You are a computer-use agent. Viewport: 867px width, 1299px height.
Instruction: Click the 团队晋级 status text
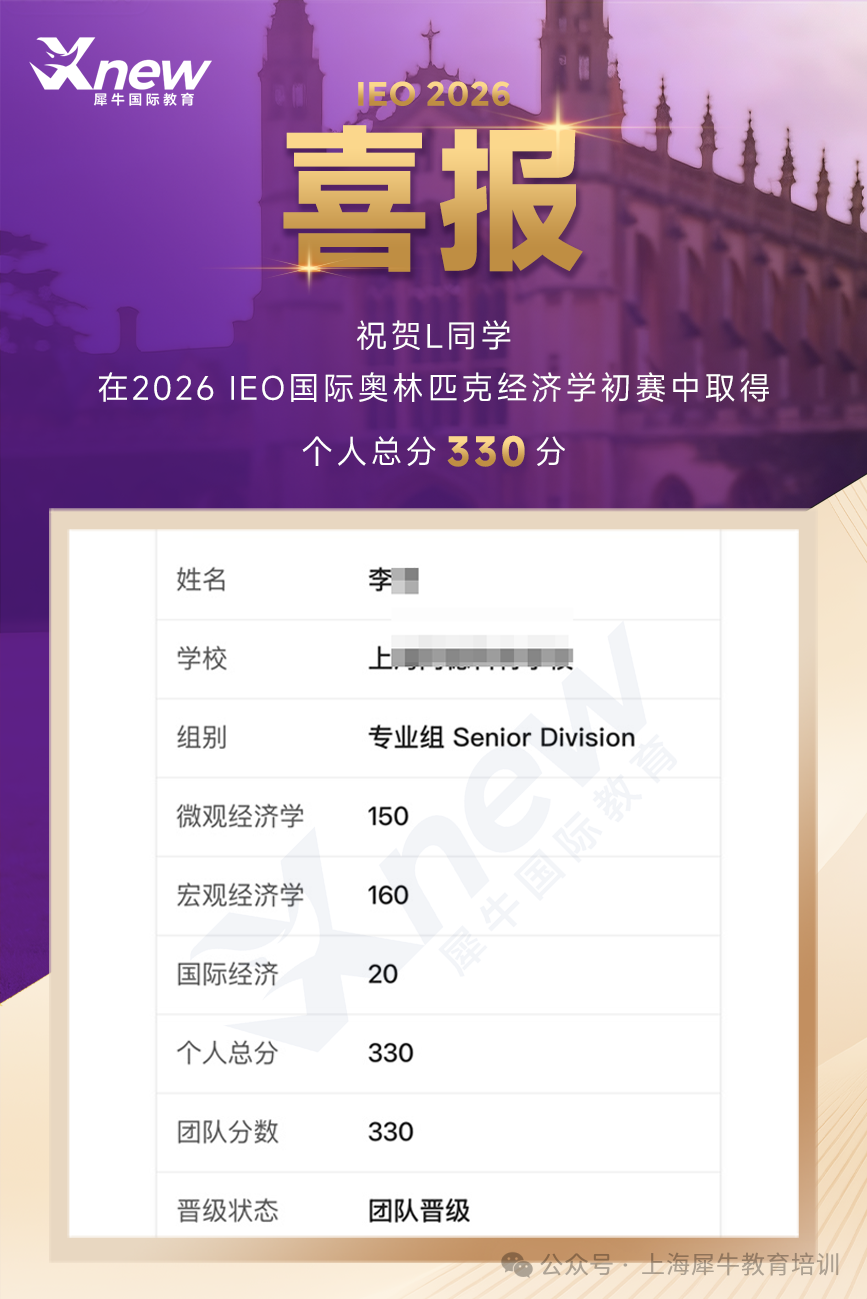pos(419,1211)
